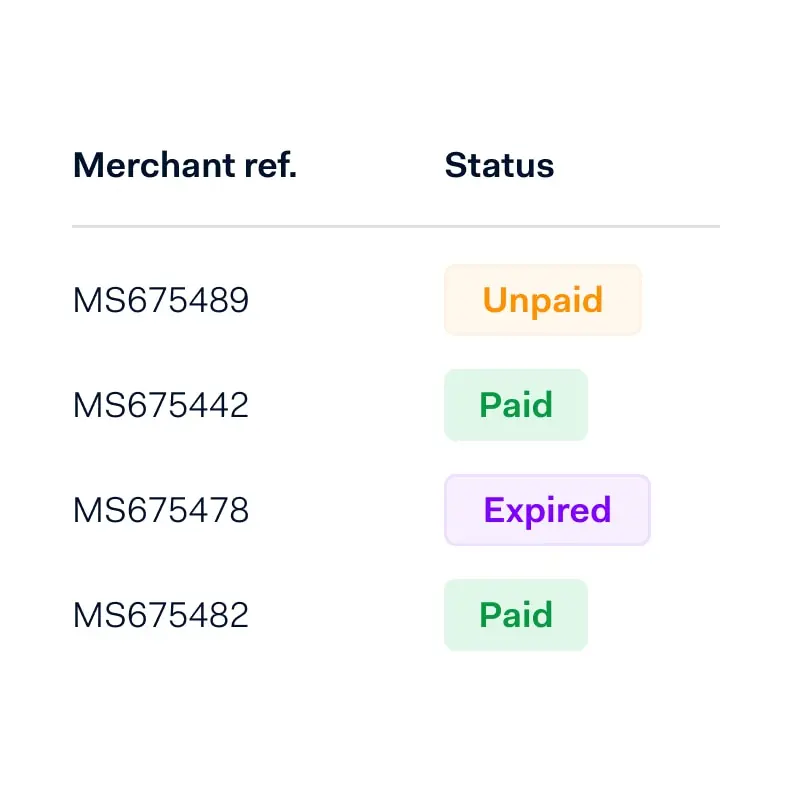
Task: Click the Paid badge for MS675482
Action: click(516, 615)
